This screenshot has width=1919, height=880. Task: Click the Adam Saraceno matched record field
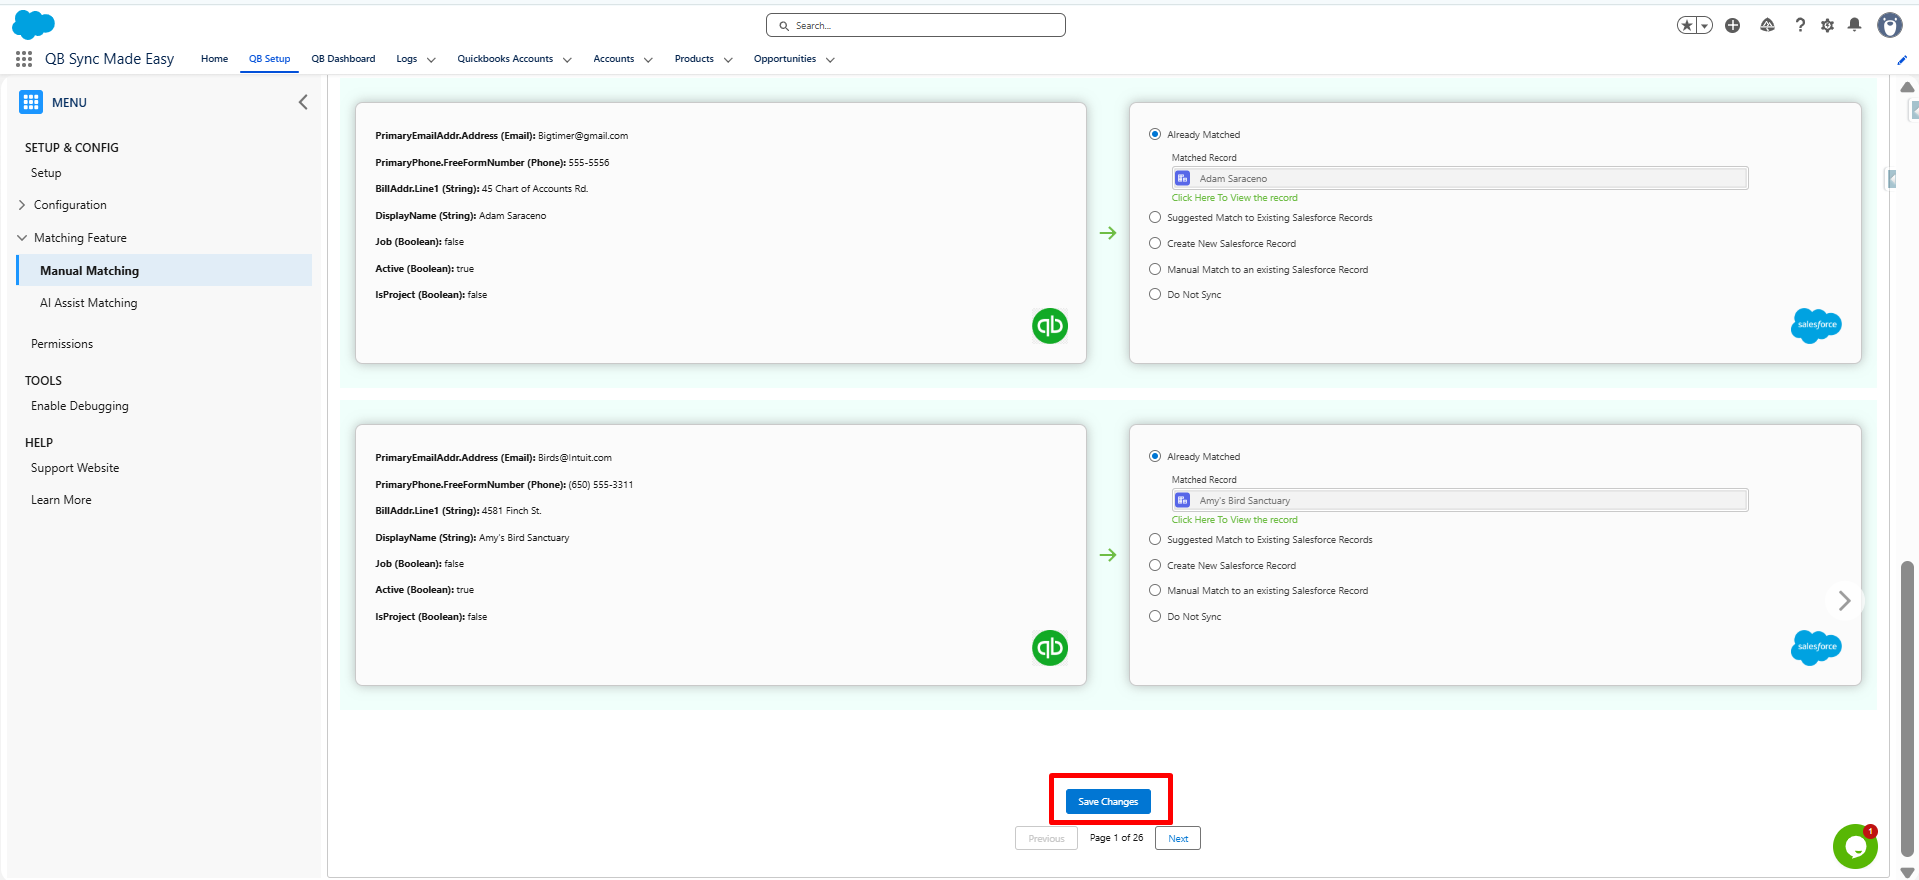click(x=1460, y=178)
